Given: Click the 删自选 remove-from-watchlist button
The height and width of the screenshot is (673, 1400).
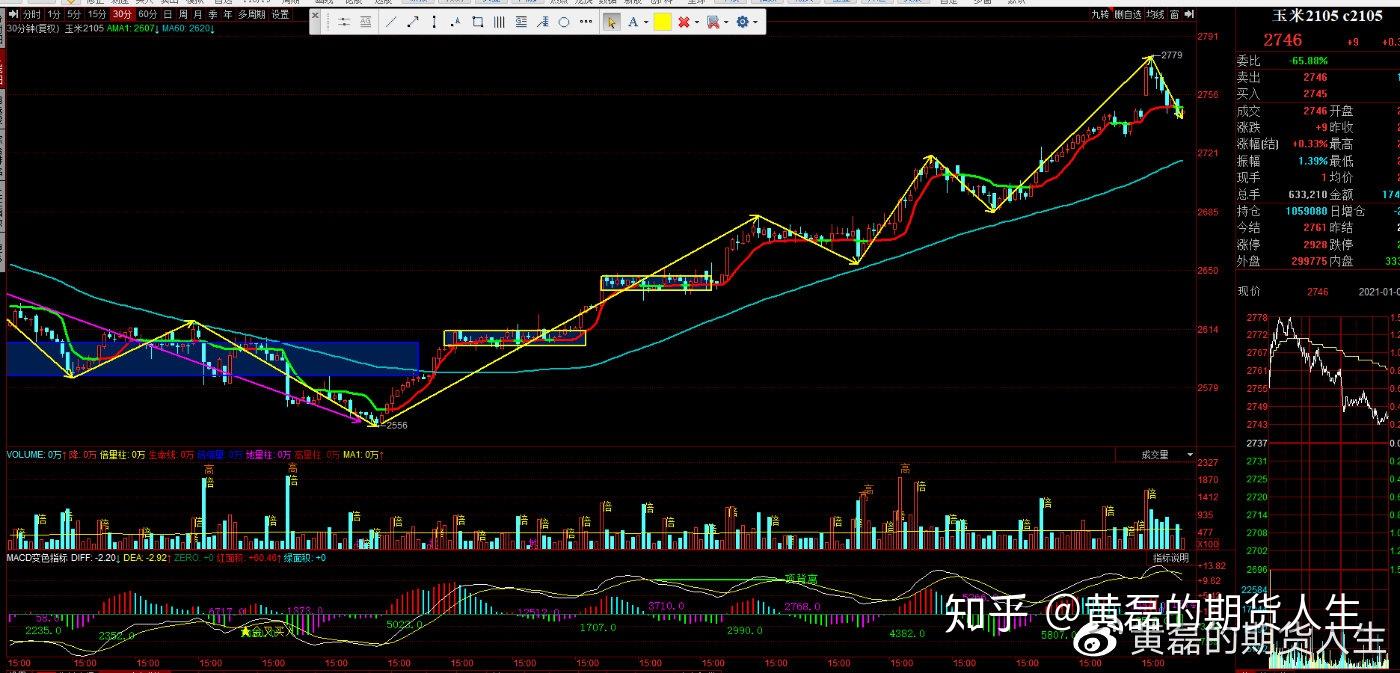Looking at the screenshot, I should point(1129,15).
